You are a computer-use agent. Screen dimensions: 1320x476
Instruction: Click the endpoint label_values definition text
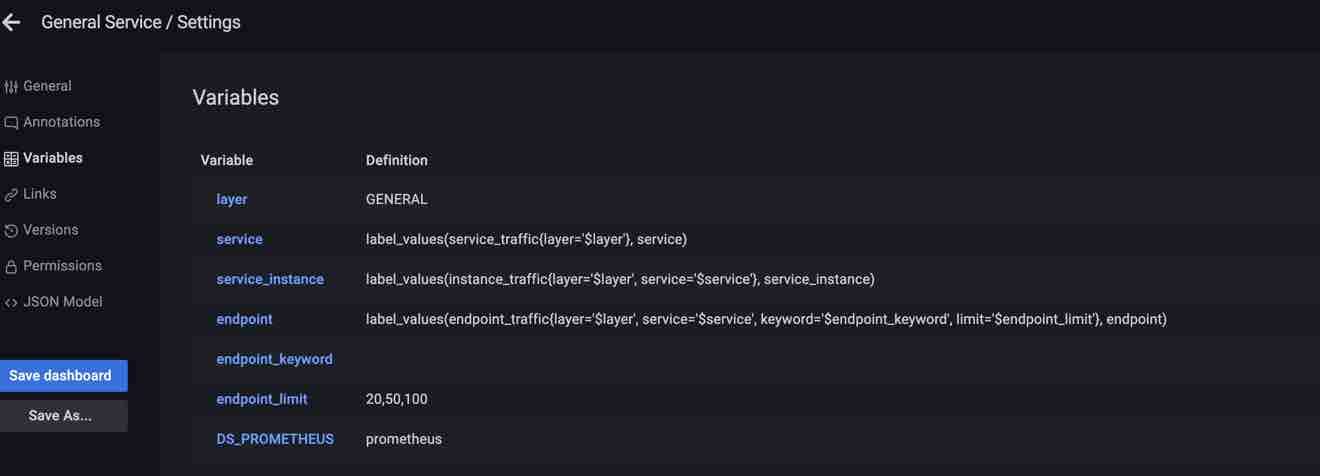[x=766, y=319]
